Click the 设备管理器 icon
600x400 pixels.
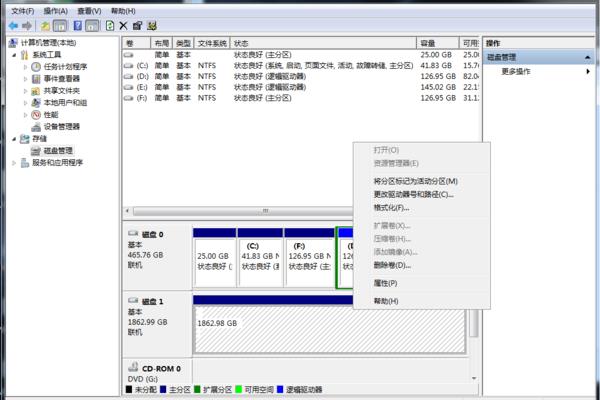[36, 127]
